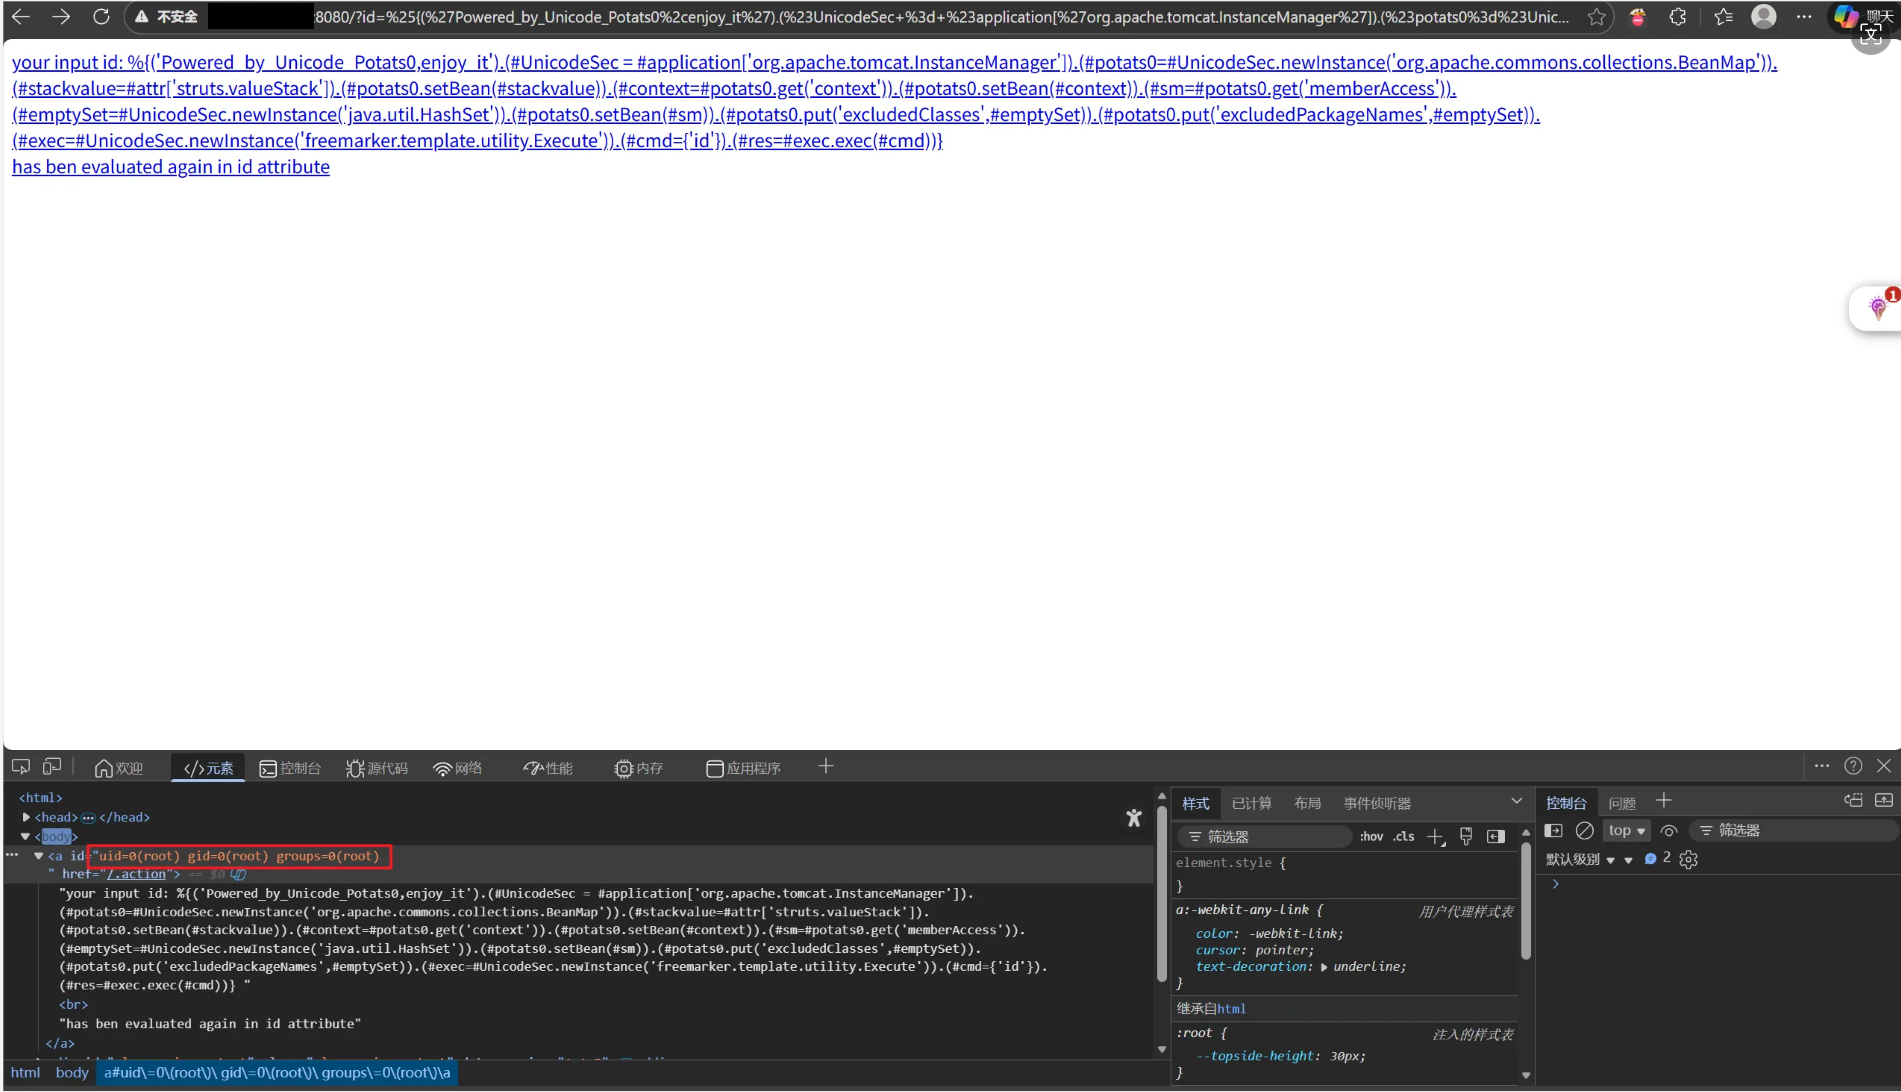Toggle the computed styles sidebar
The image size is (1901, 1092).
[x=1496, y=837]
